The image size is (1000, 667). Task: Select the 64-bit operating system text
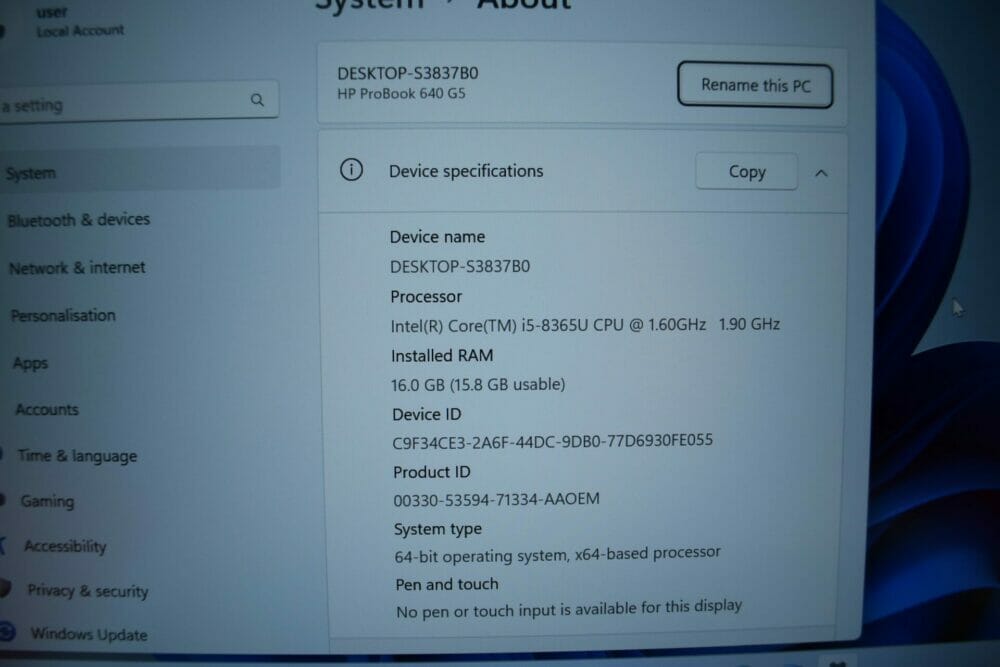pos(557,554)
